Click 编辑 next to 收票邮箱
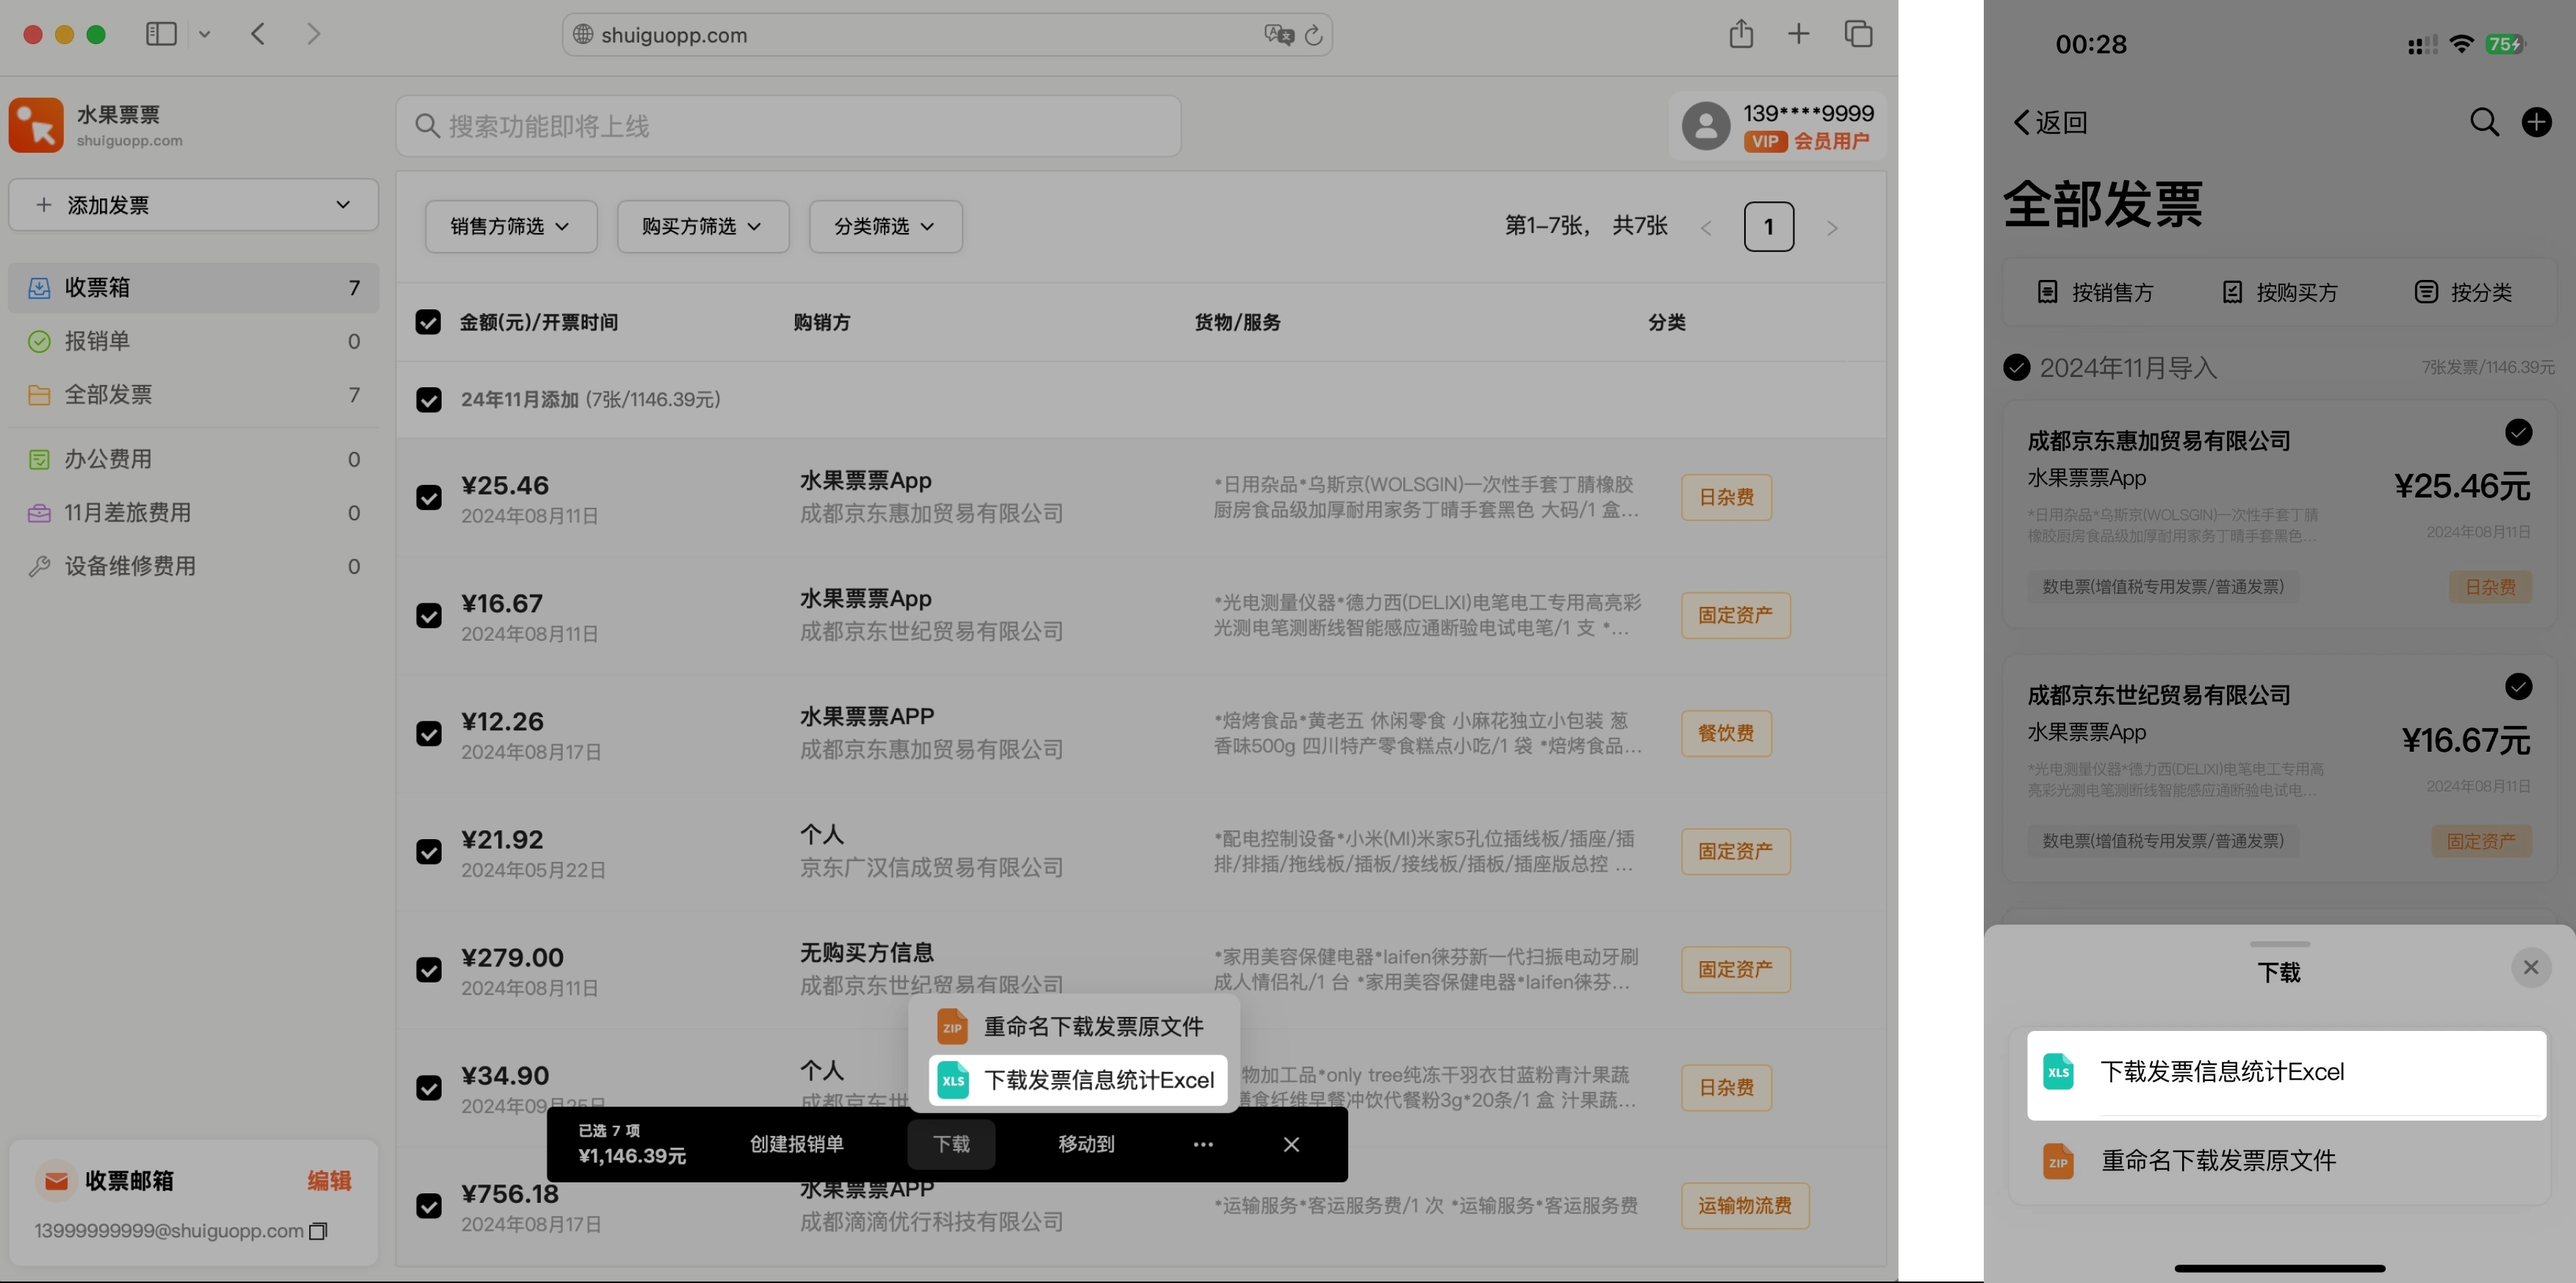The image size is (2576, 1283). pyautogui.click(x=329, y=1181)
